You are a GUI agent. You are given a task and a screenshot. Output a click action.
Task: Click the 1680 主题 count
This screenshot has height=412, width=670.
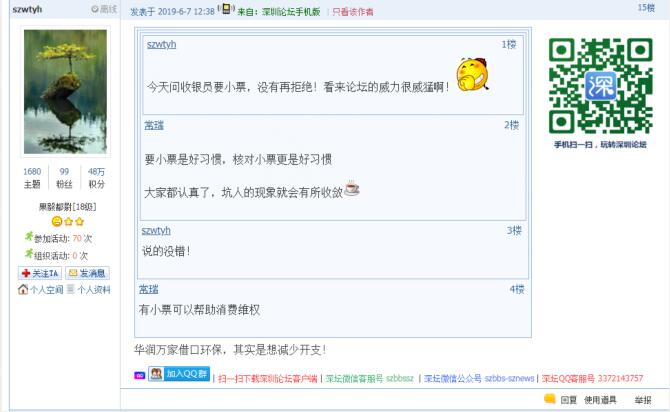(x=32, y=177)
